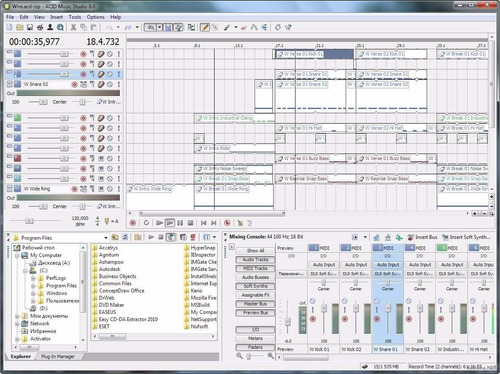Screen dimensions: 500x374
Task: Open the Tools menu
Action: click(x=75, y=17)
